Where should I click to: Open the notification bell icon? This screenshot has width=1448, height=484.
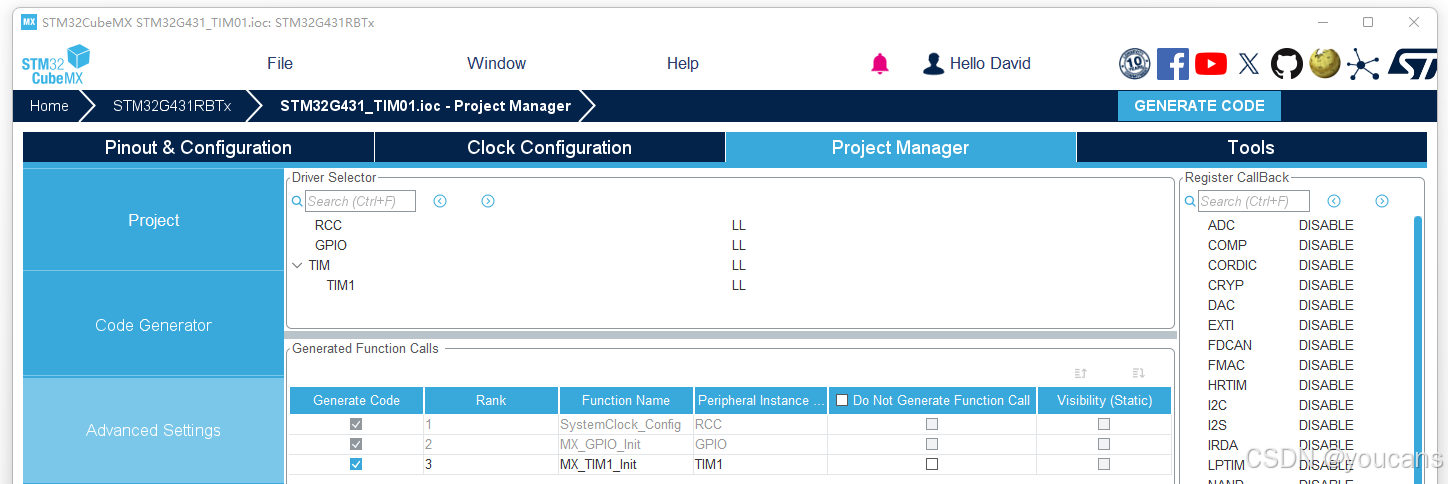[x=880, y=64]
